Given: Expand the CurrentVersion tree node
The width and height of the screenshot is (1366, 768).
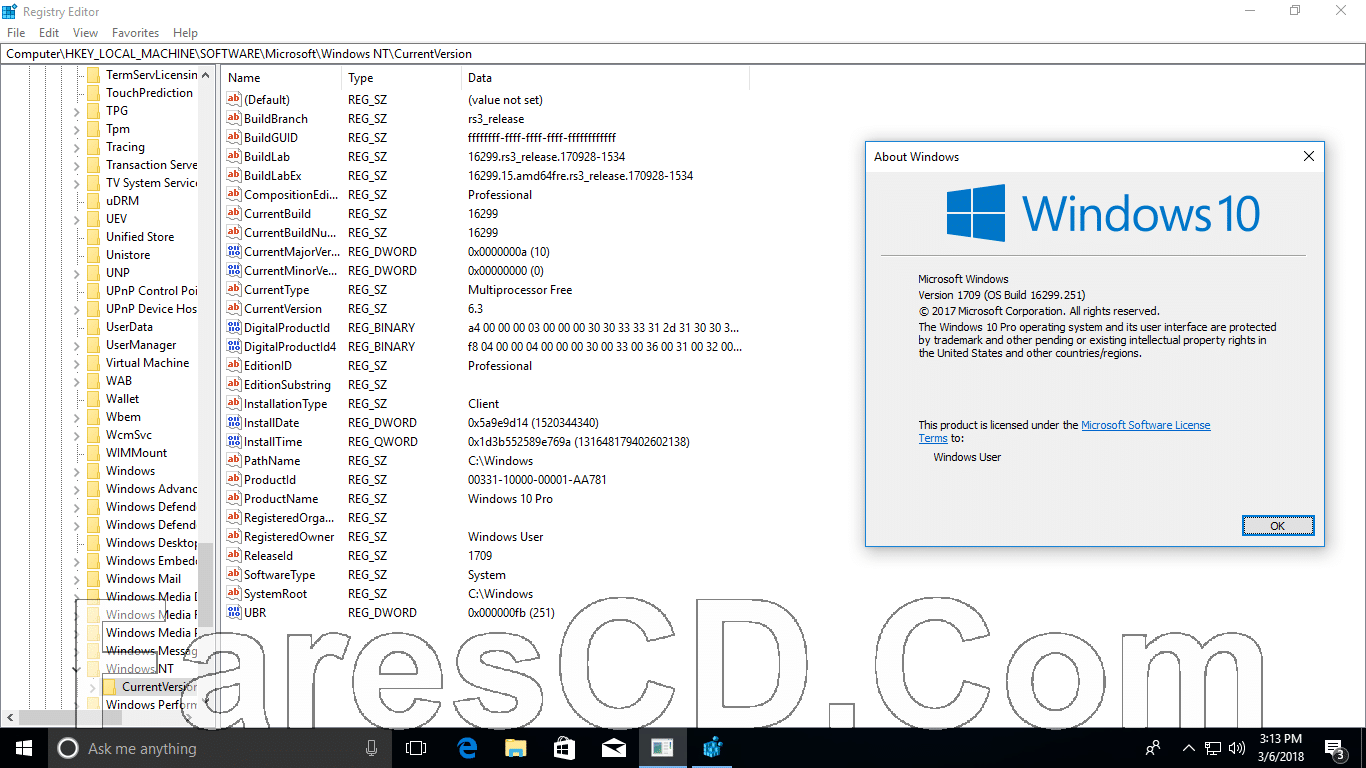Looking at the screenshot, I should click(x=93, y=687).
